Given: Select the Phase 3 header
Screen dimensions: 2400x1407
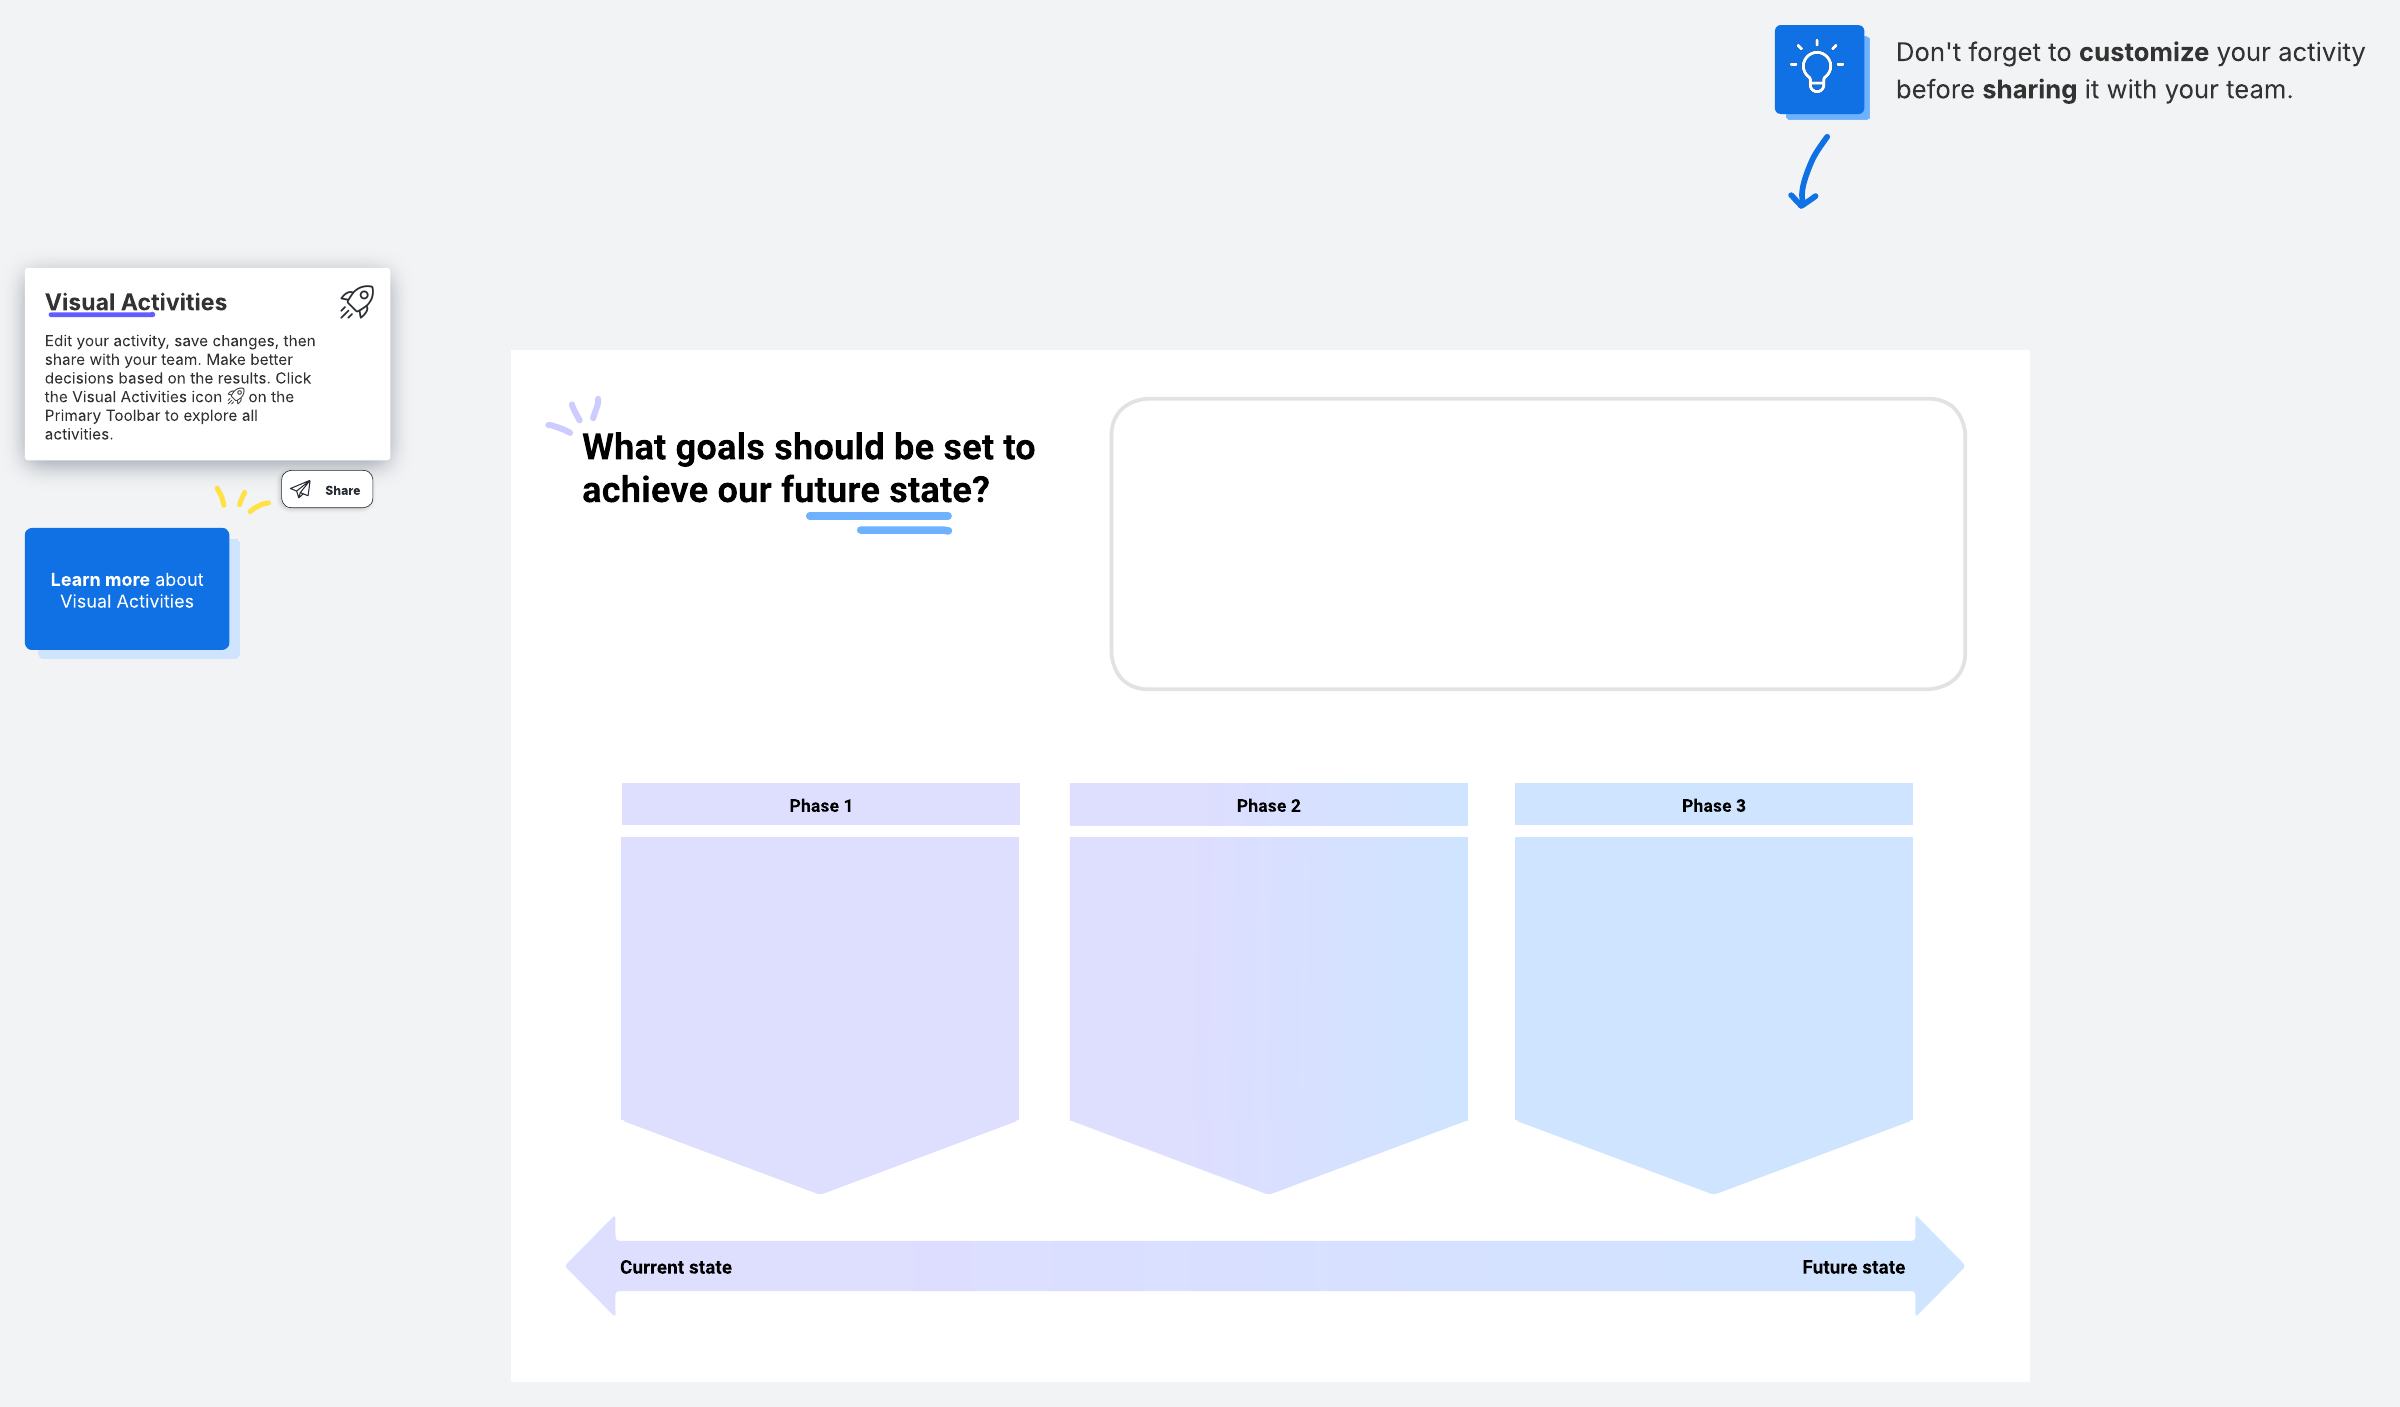Looking at the screenshot, I should click(1713, 805).
